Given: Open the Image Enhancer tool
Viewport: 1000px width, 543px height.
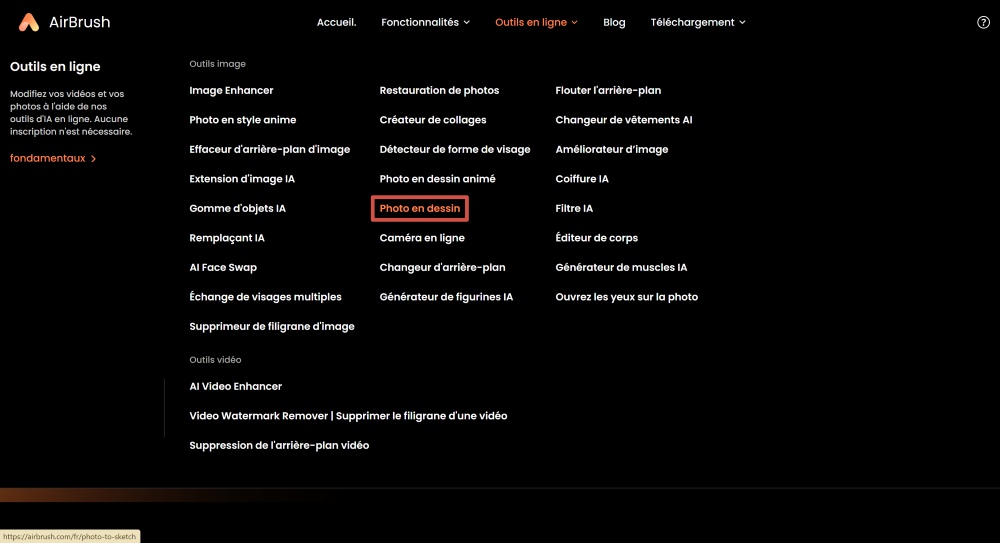Looking at the screenshot, I should click(231, 90).
